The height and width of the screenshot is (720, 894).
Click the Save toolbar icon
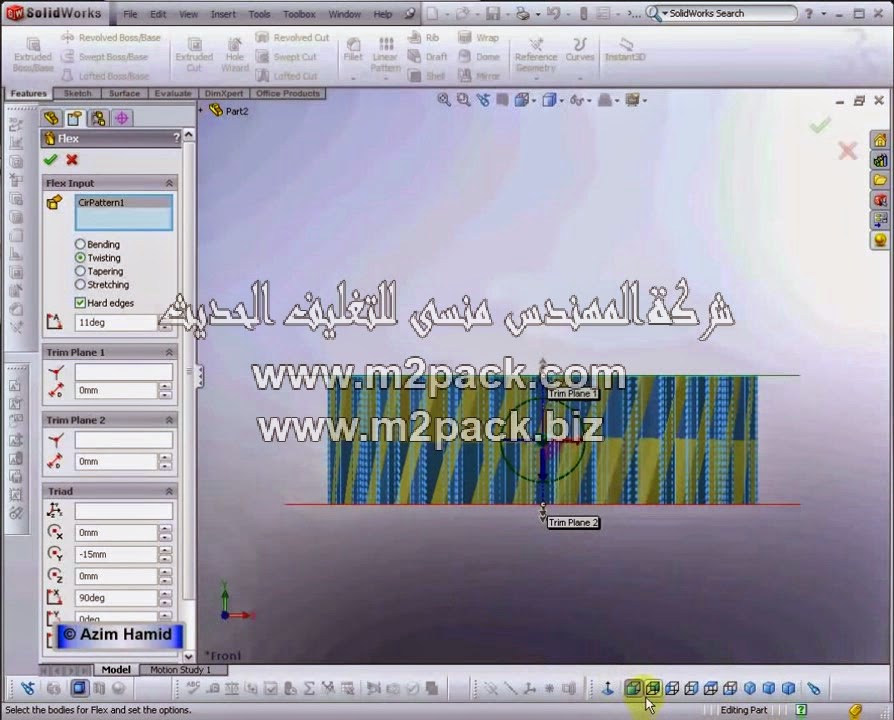point(493,14)
